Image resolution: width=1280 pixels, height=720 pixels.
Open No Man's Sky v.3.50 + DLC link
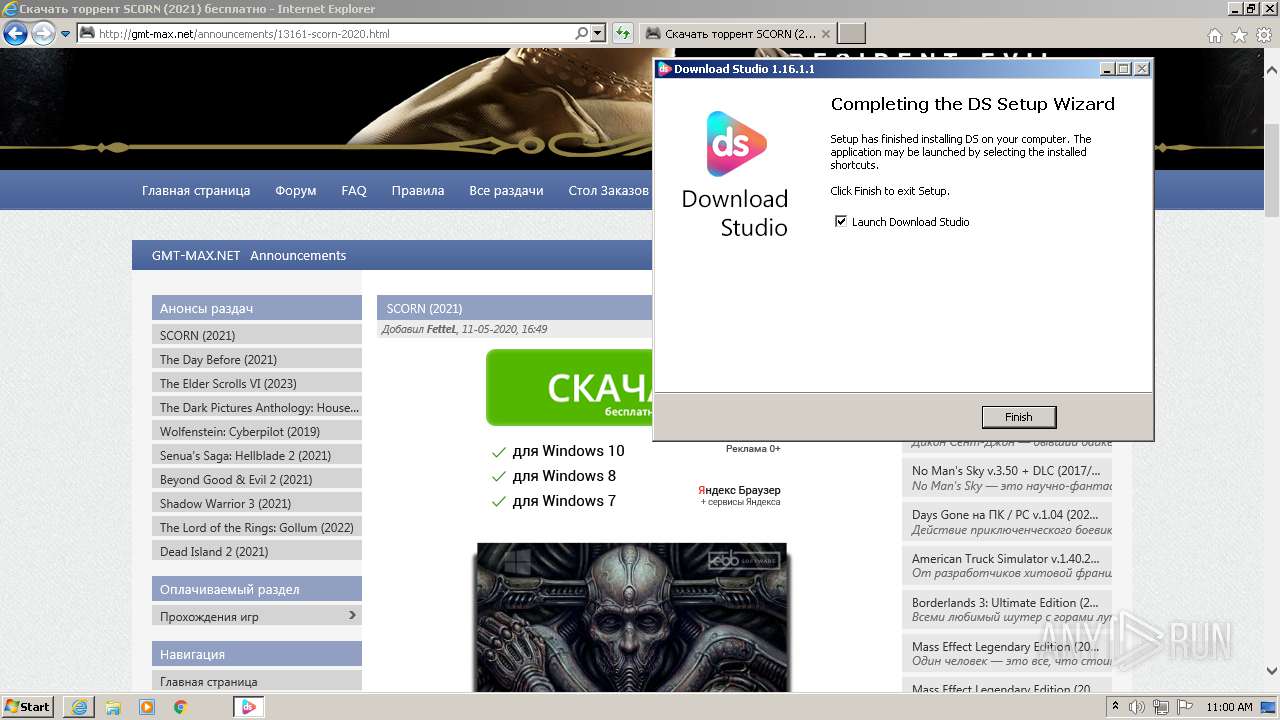pyautogui.click(x=1006, y=470)
